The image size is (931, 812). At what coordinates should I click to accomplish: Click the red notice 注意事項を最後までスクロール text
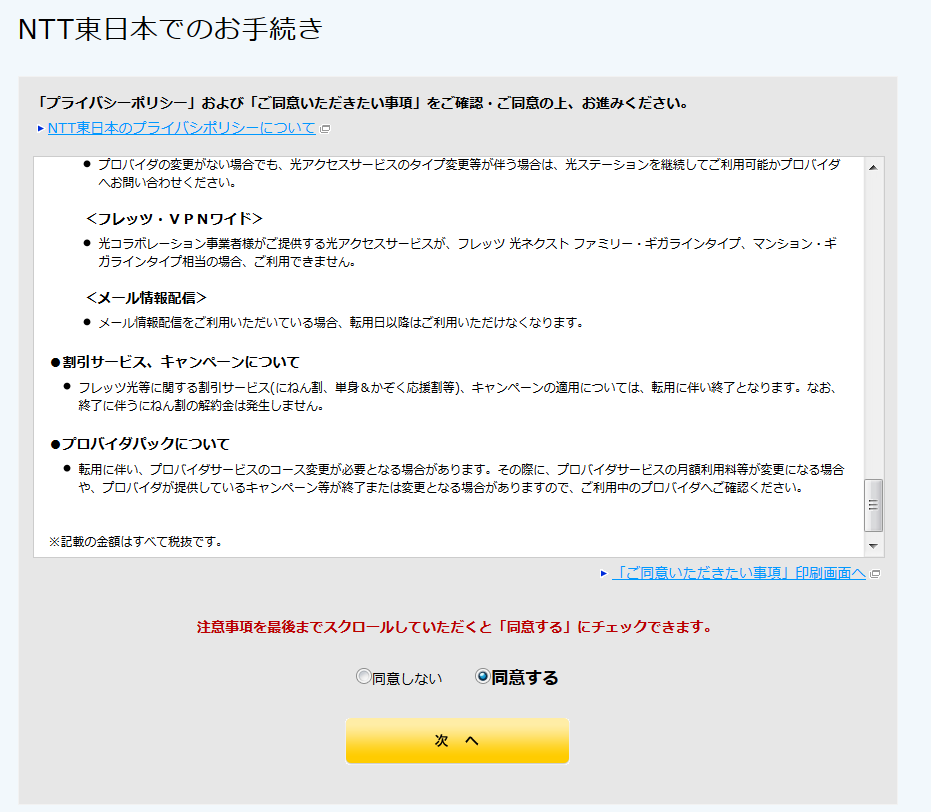(455, 627)
